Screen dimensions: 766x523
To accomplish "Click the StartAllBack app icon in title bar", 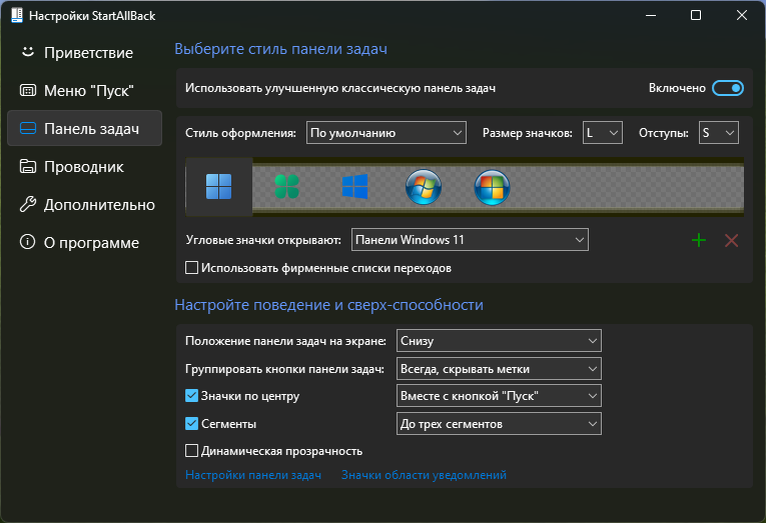I will pos(17,15).
